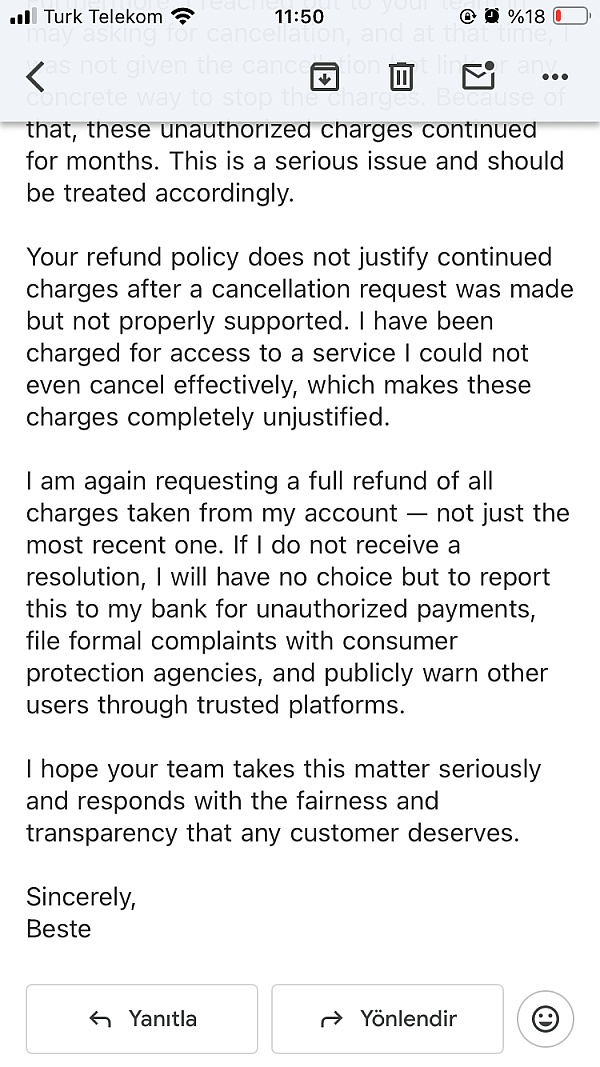The width and height of the screenshot is (600, 1067).
Task: Tap the cellular signal bars
Action: (23, 16)
